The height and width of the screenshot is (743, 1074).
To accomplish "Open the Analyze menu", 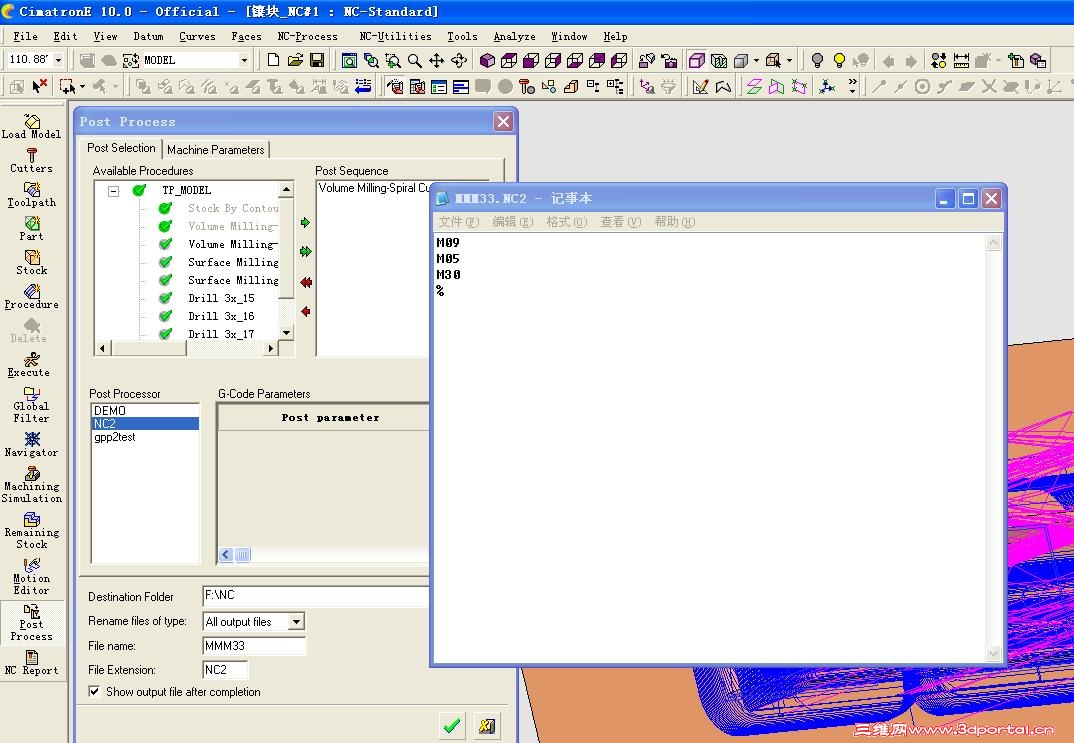I will click(x=514, y=36).
